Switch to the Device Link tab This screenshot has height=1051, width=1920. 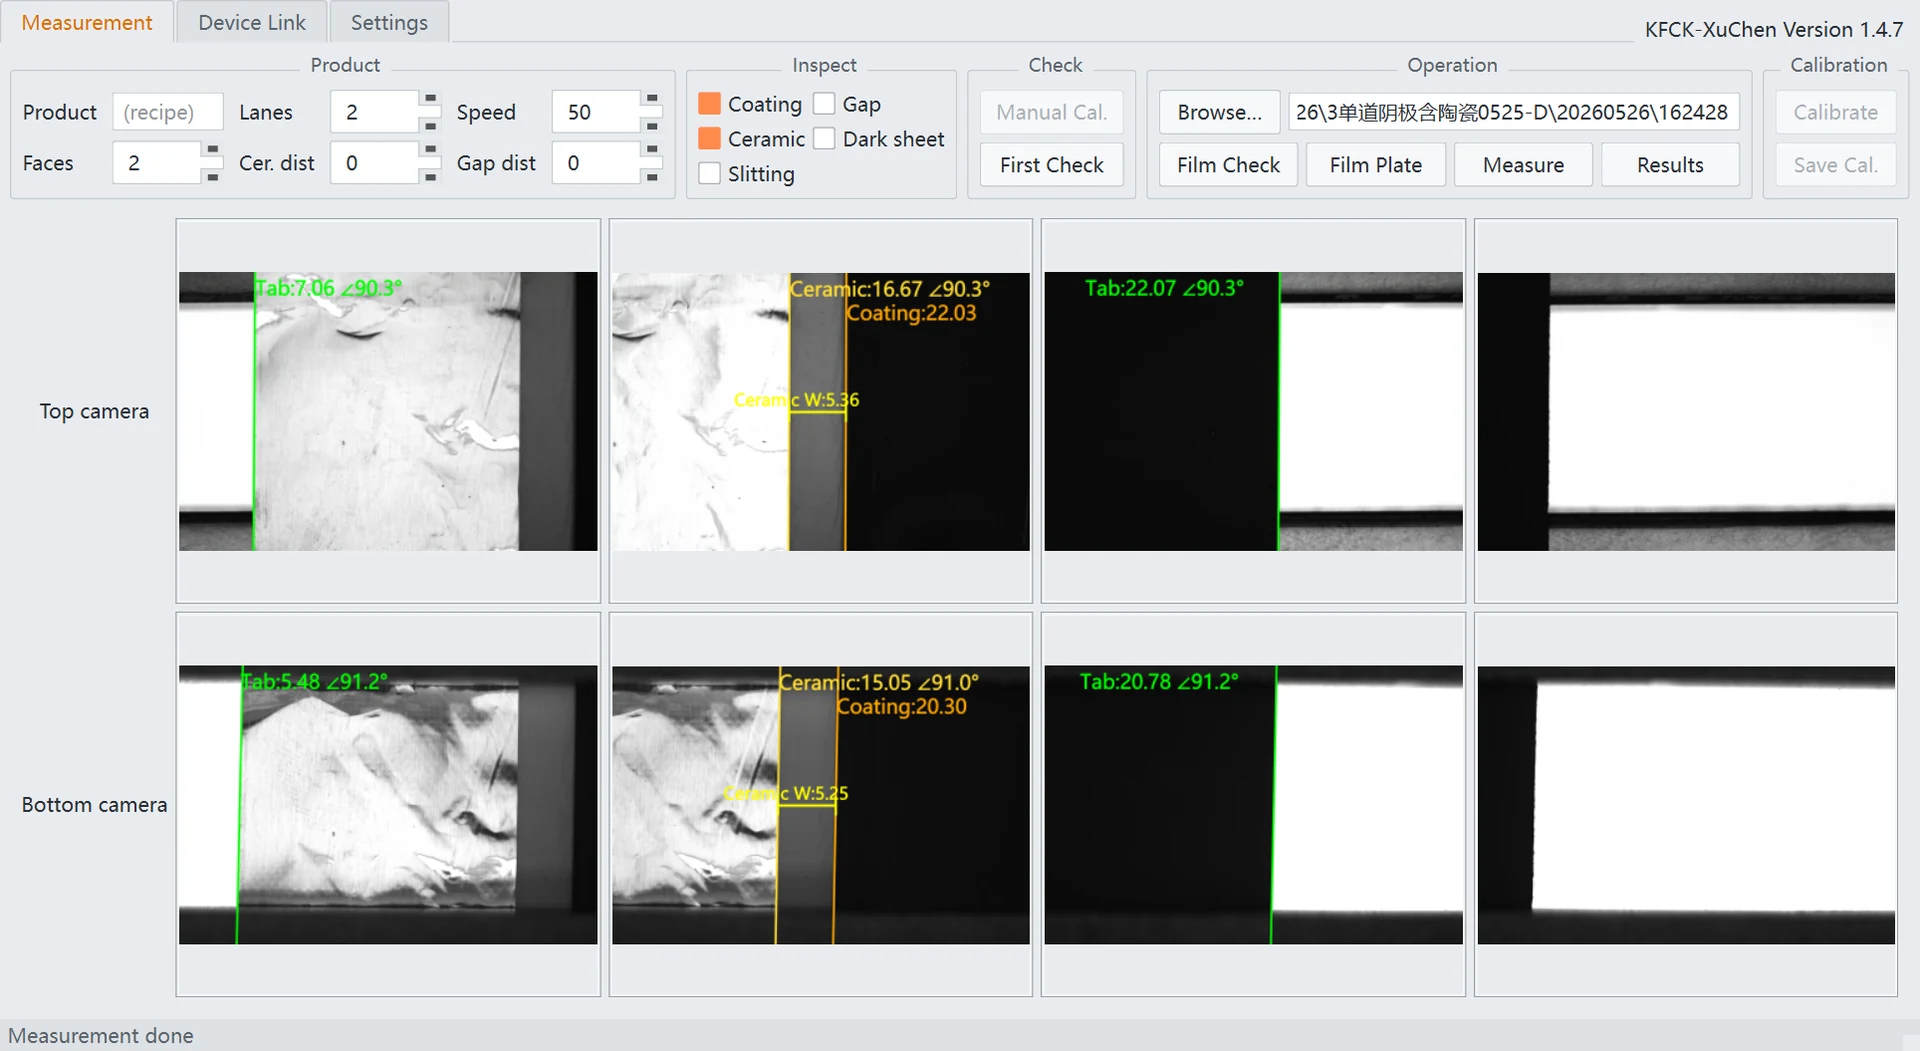(251, 22)
